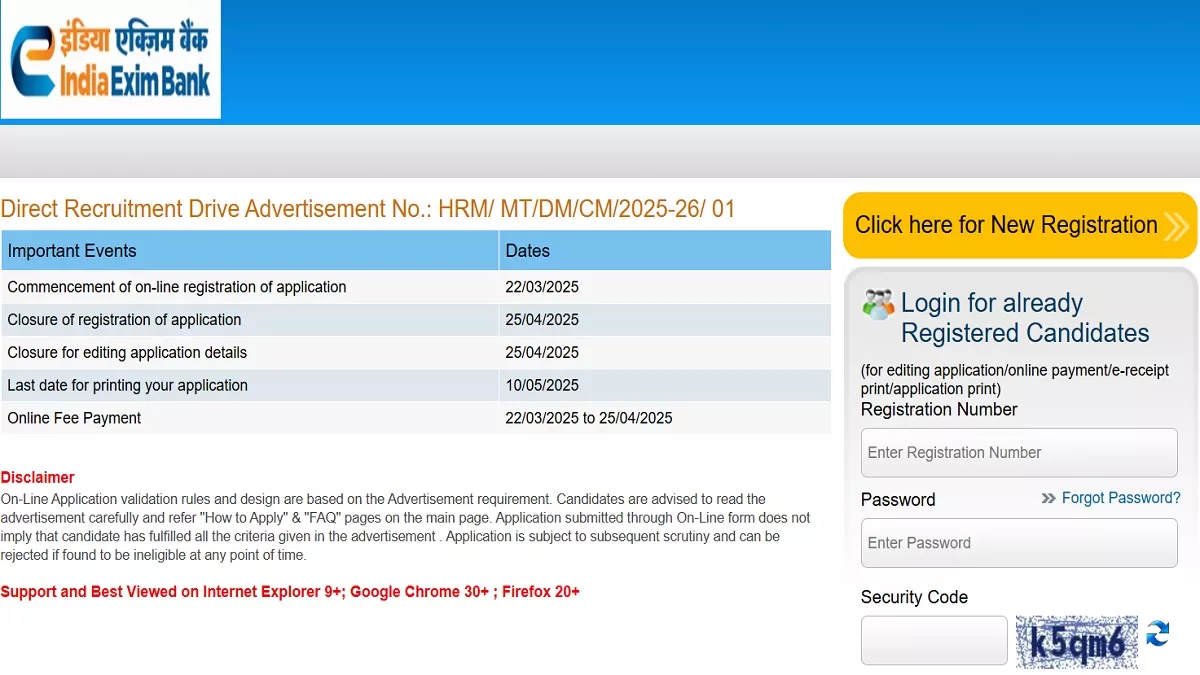Click double chevron arrows on New Registration banner
1200x675 pixels.
click(x=1177, y=226)
